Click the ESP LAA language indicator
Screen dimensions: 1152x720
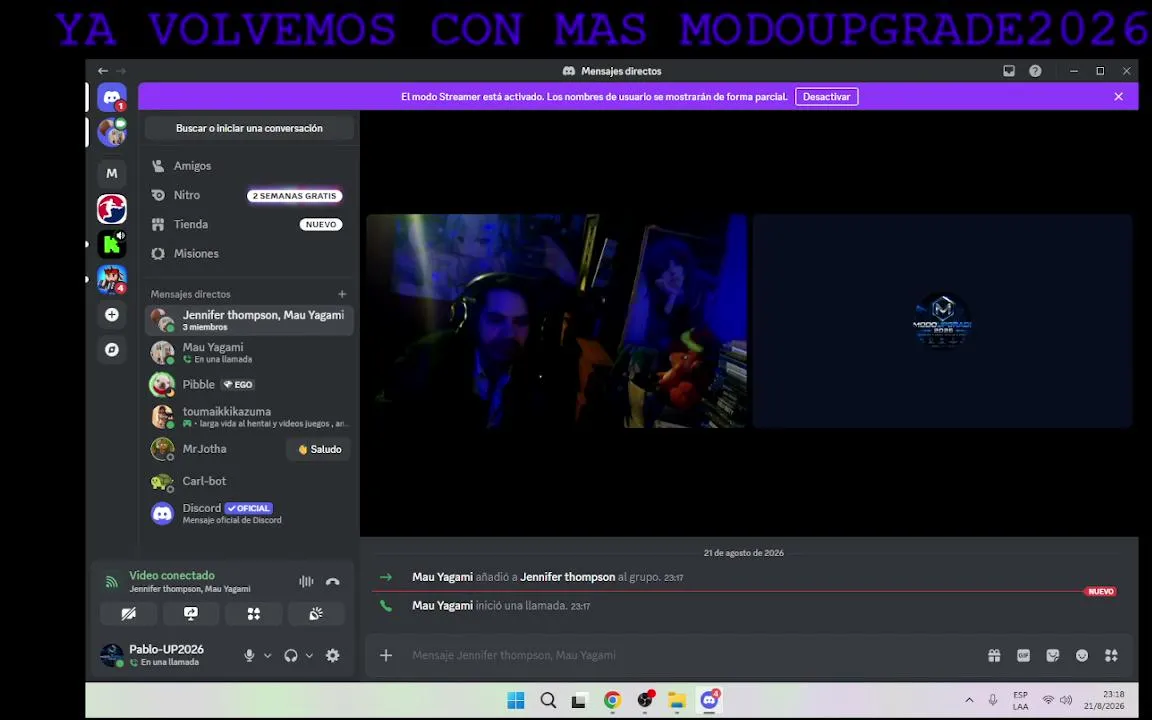click(1020, 700)
